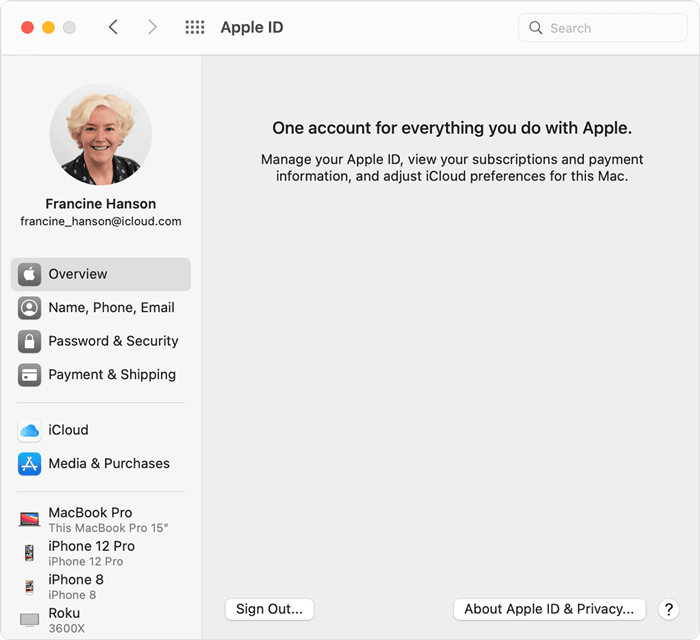Click the Apple ID window title
This screenshot has width=700, height=640.
[252, 28]
